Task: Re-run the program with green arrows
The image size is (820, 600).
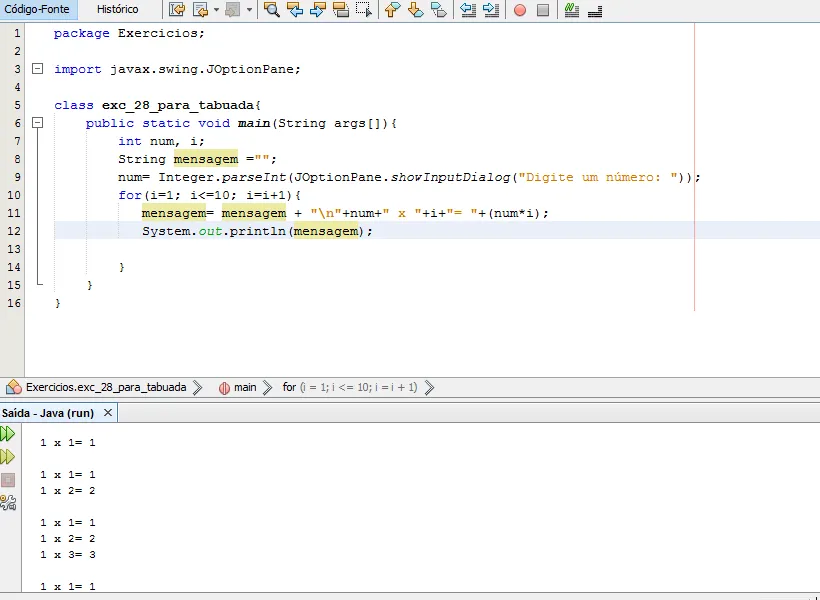Action: pos(8,434)
